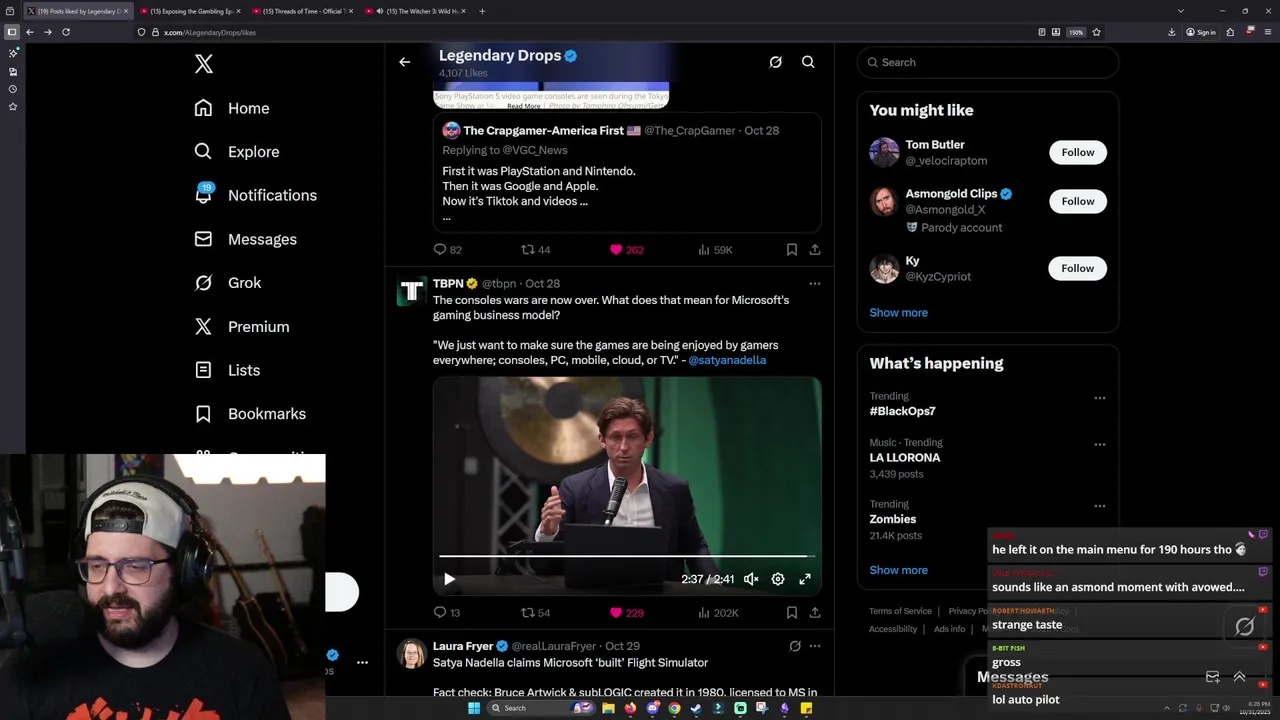
Task: Click Windows Start button on taskbar
Action: [x=474, y=708]
